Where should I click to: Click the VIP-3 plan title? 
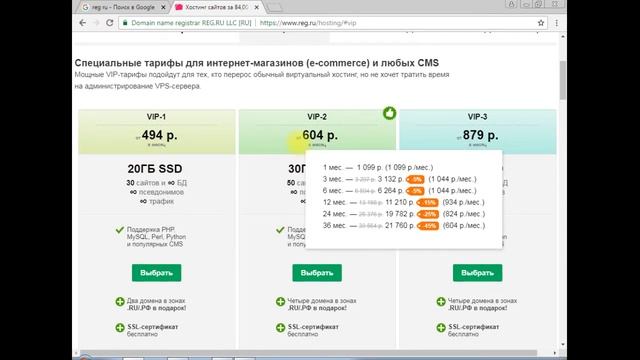pyautogui.click(x=478, y=117)
